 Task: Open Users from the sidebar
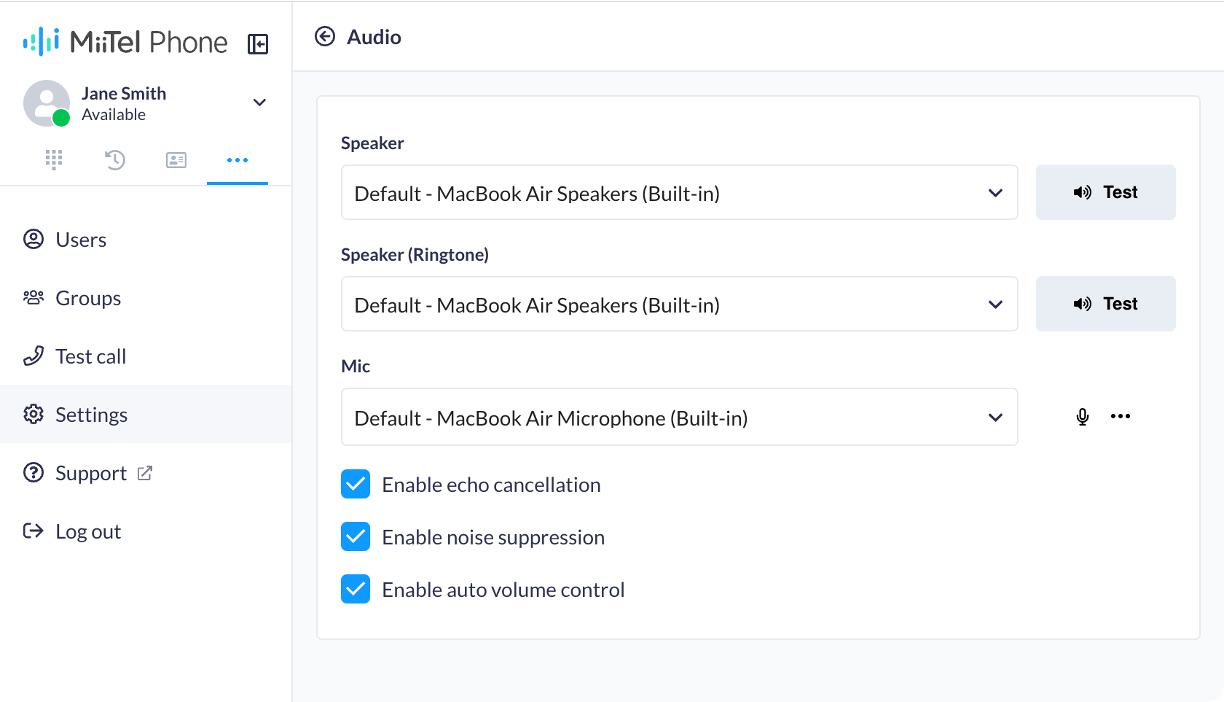click(x=146, y=240)
